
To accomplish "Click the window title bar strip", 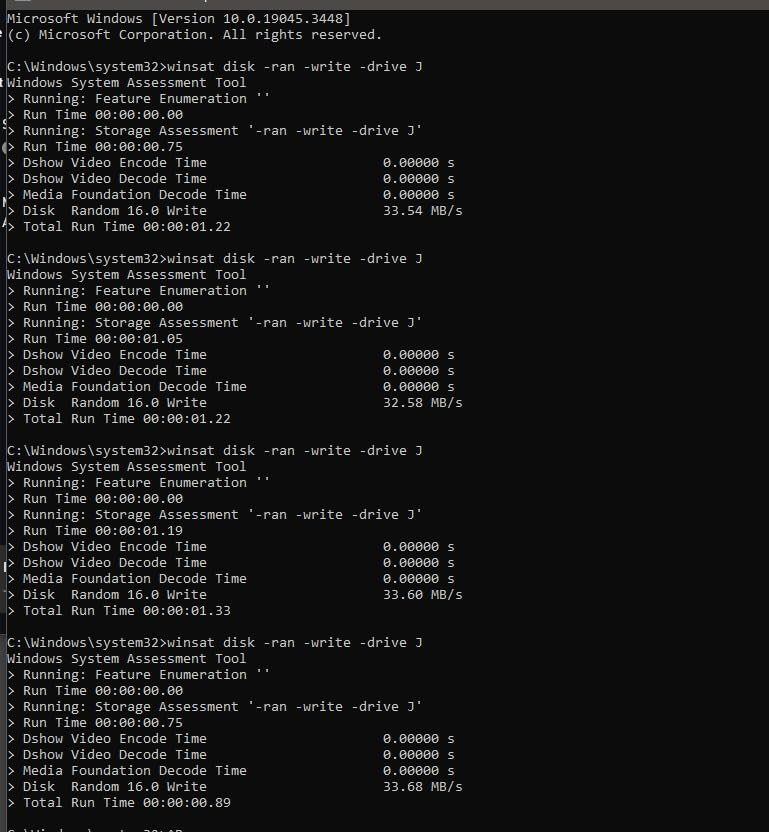I will tap(384, 4).
